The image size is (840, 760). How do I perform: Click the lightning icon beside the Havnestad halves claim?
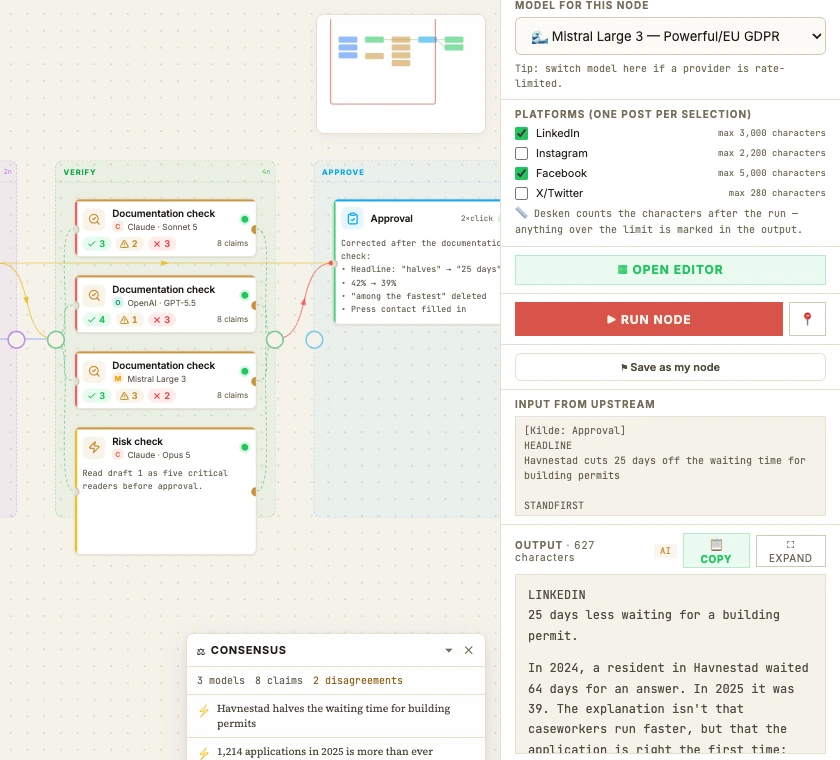pyautogui.click(x=204, y=711)
